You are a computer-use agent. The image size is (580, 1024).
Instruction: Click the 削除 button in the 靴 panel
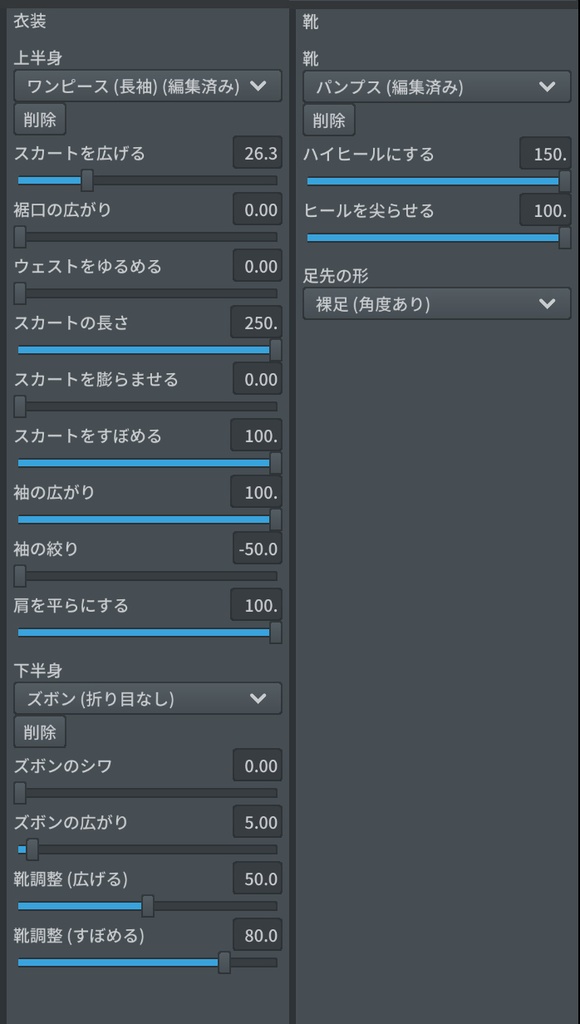click(329, 119)
